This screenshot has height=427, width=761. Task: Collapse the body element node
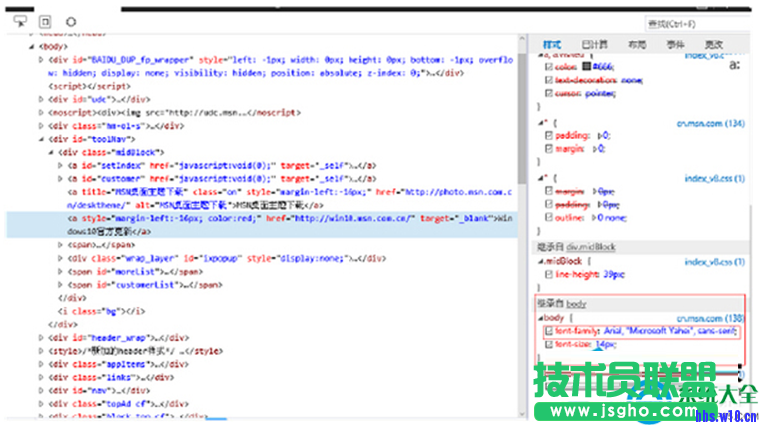[x=31, y=46]
